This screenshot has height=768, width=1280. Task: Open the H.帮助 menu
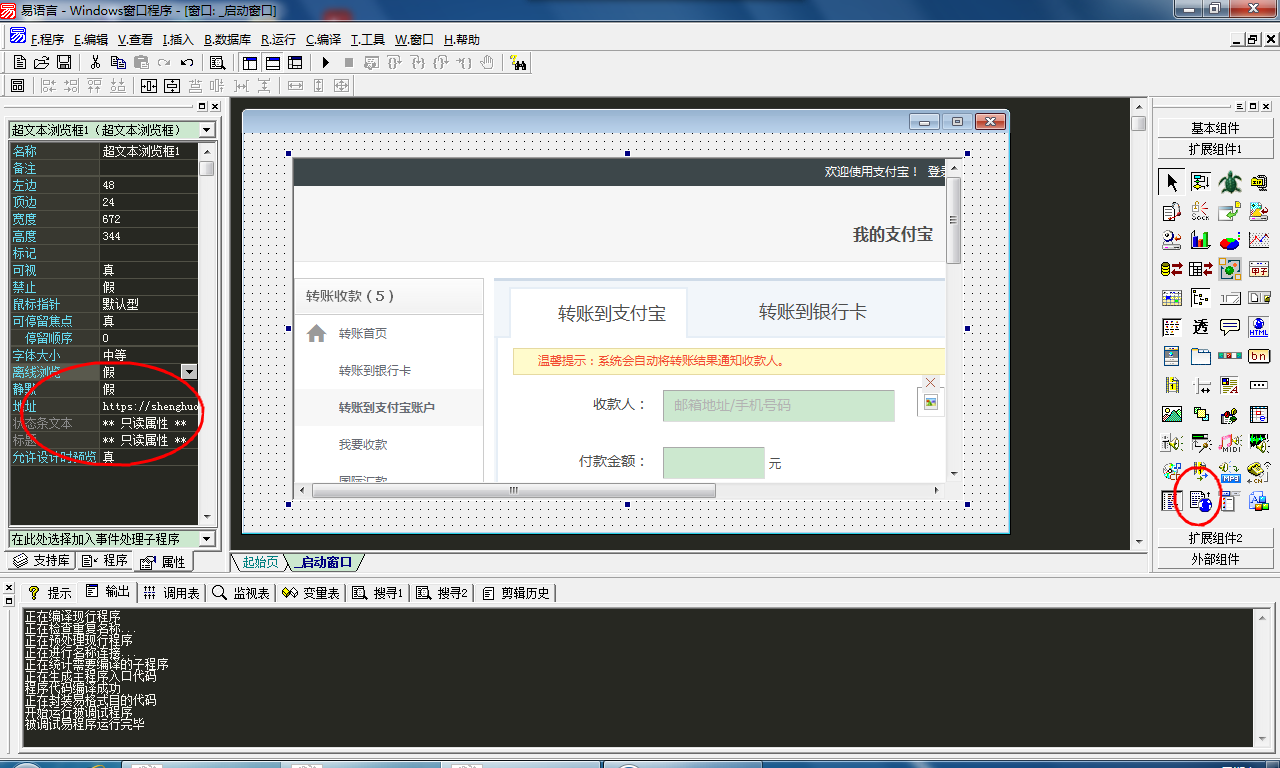pos(461,40)
